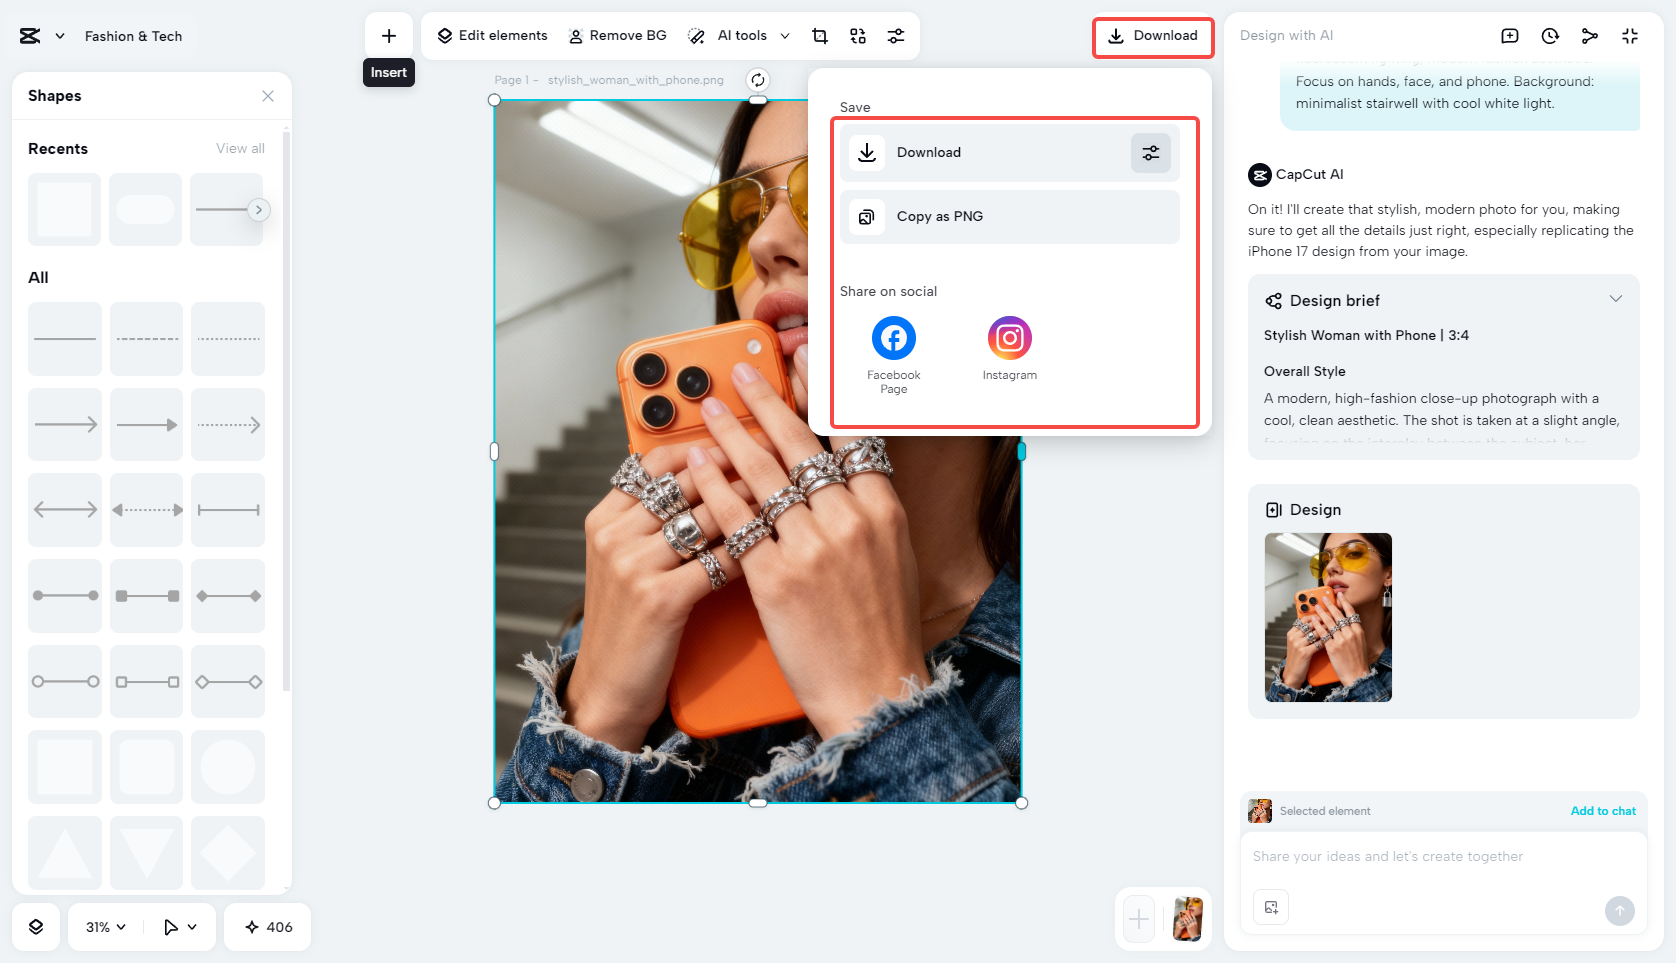Collapse the Design with AI panel
The width and height of the screenshot is (1676, 963).
coord(1630,36)
